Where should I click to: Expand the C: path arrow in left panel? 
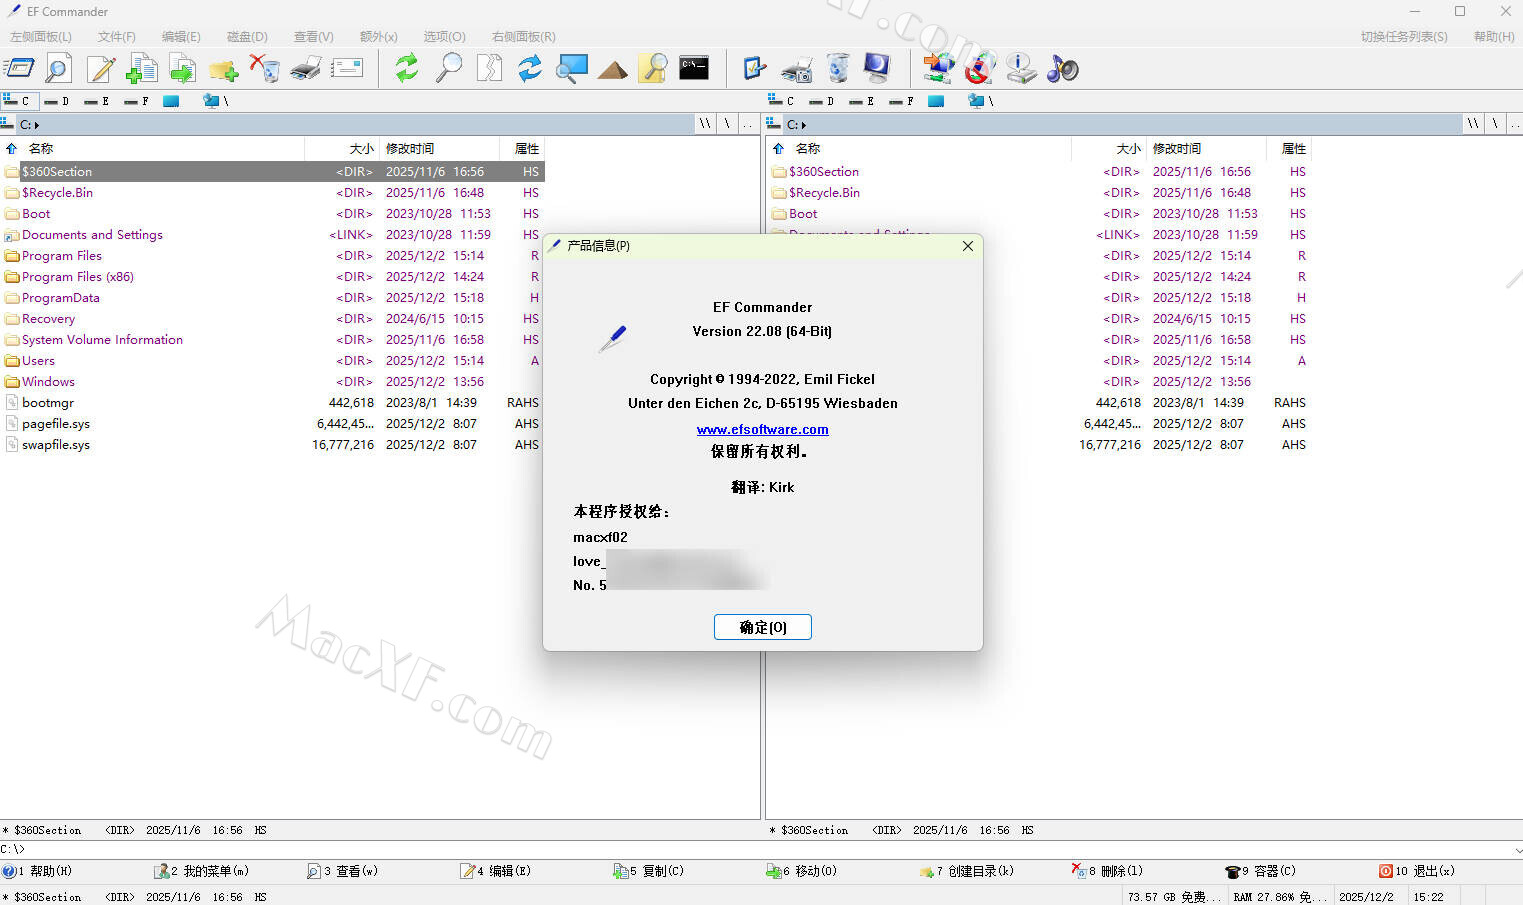tap(37, 125)
